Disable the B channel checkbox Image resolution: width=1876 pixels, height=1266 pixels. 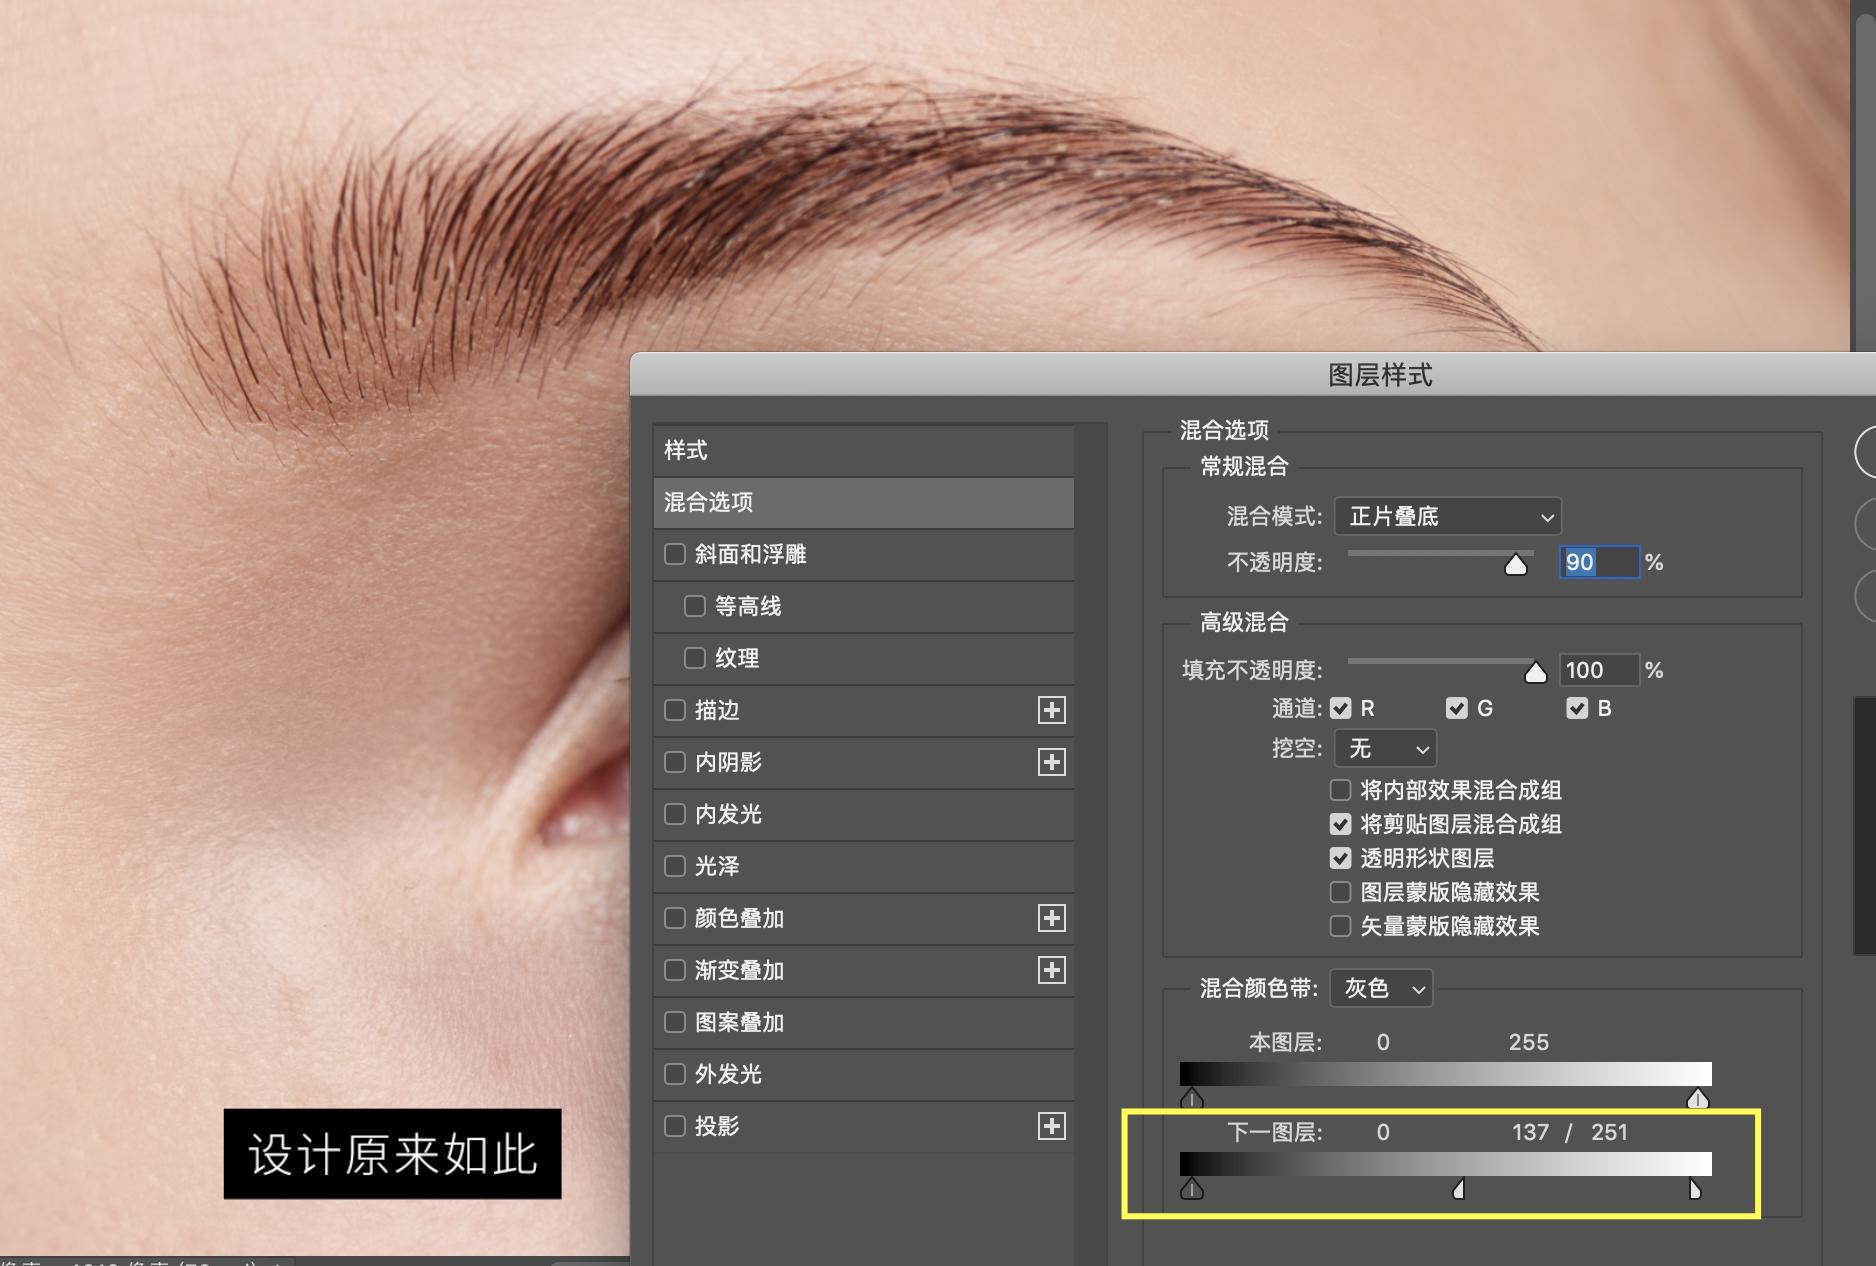1578,708
